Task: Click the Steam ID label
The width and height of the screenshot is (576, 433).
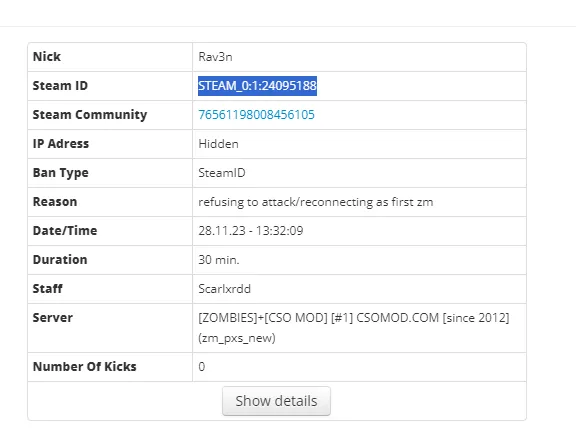Action: [60, 86]
